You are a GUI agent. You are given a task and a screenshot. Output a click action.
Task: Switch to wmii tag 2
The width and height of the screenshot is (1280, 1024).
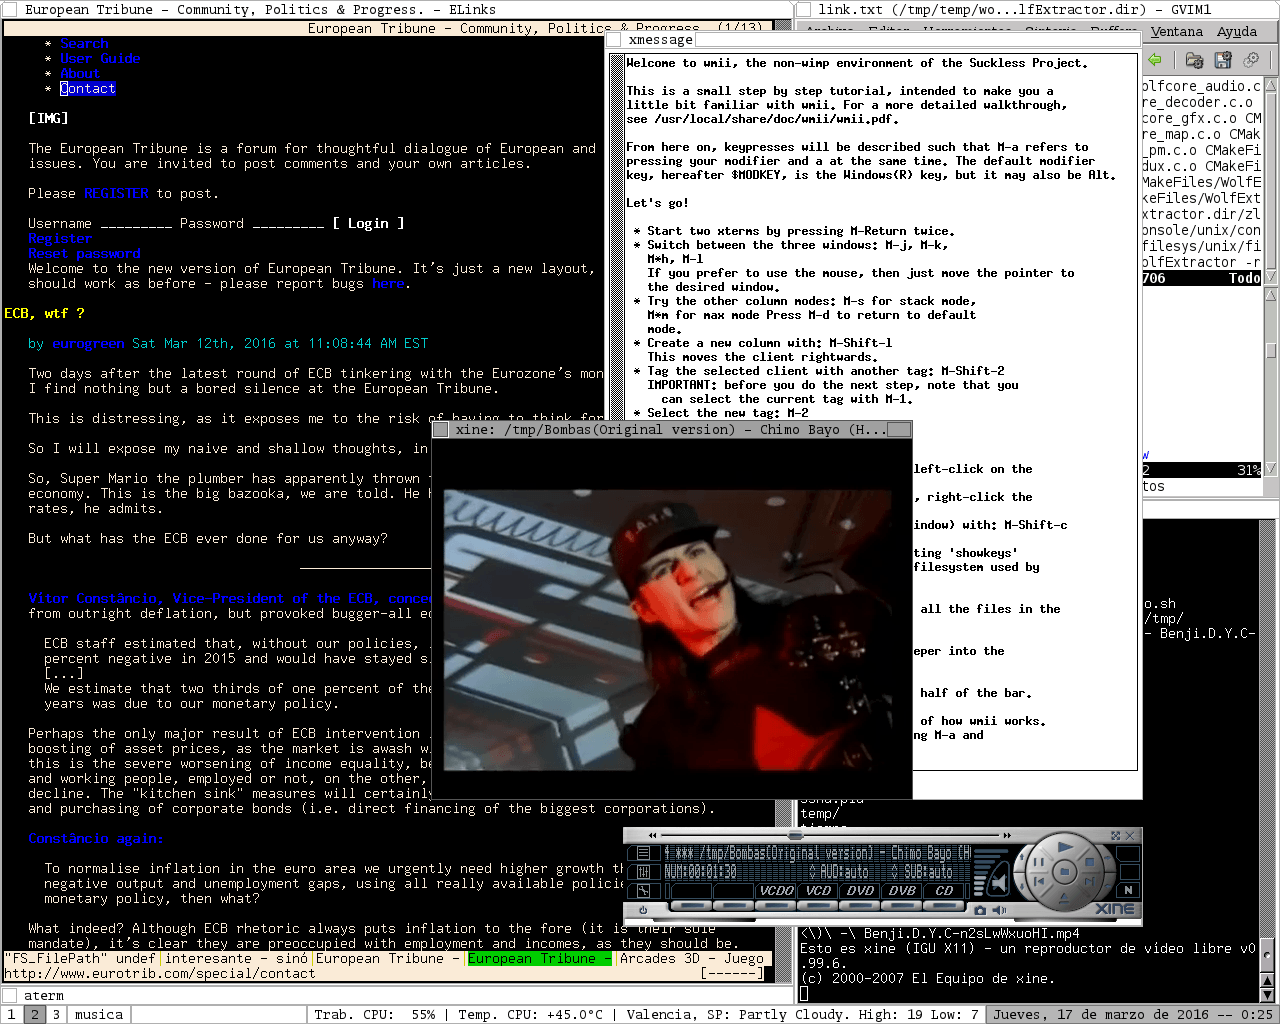(x=34, y=1014)
